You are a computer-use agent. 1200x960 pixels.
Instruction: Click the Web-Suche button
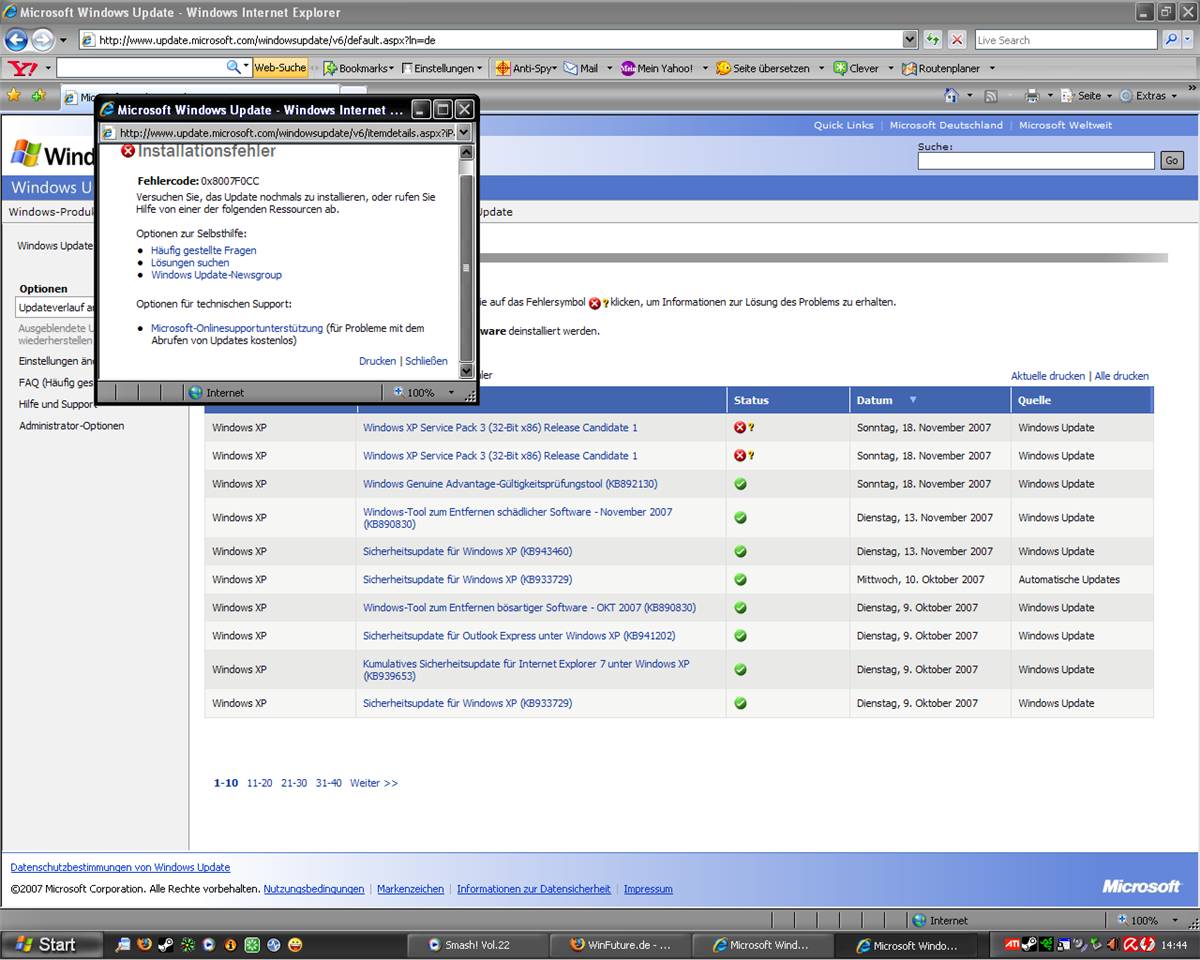pos(280,68)
